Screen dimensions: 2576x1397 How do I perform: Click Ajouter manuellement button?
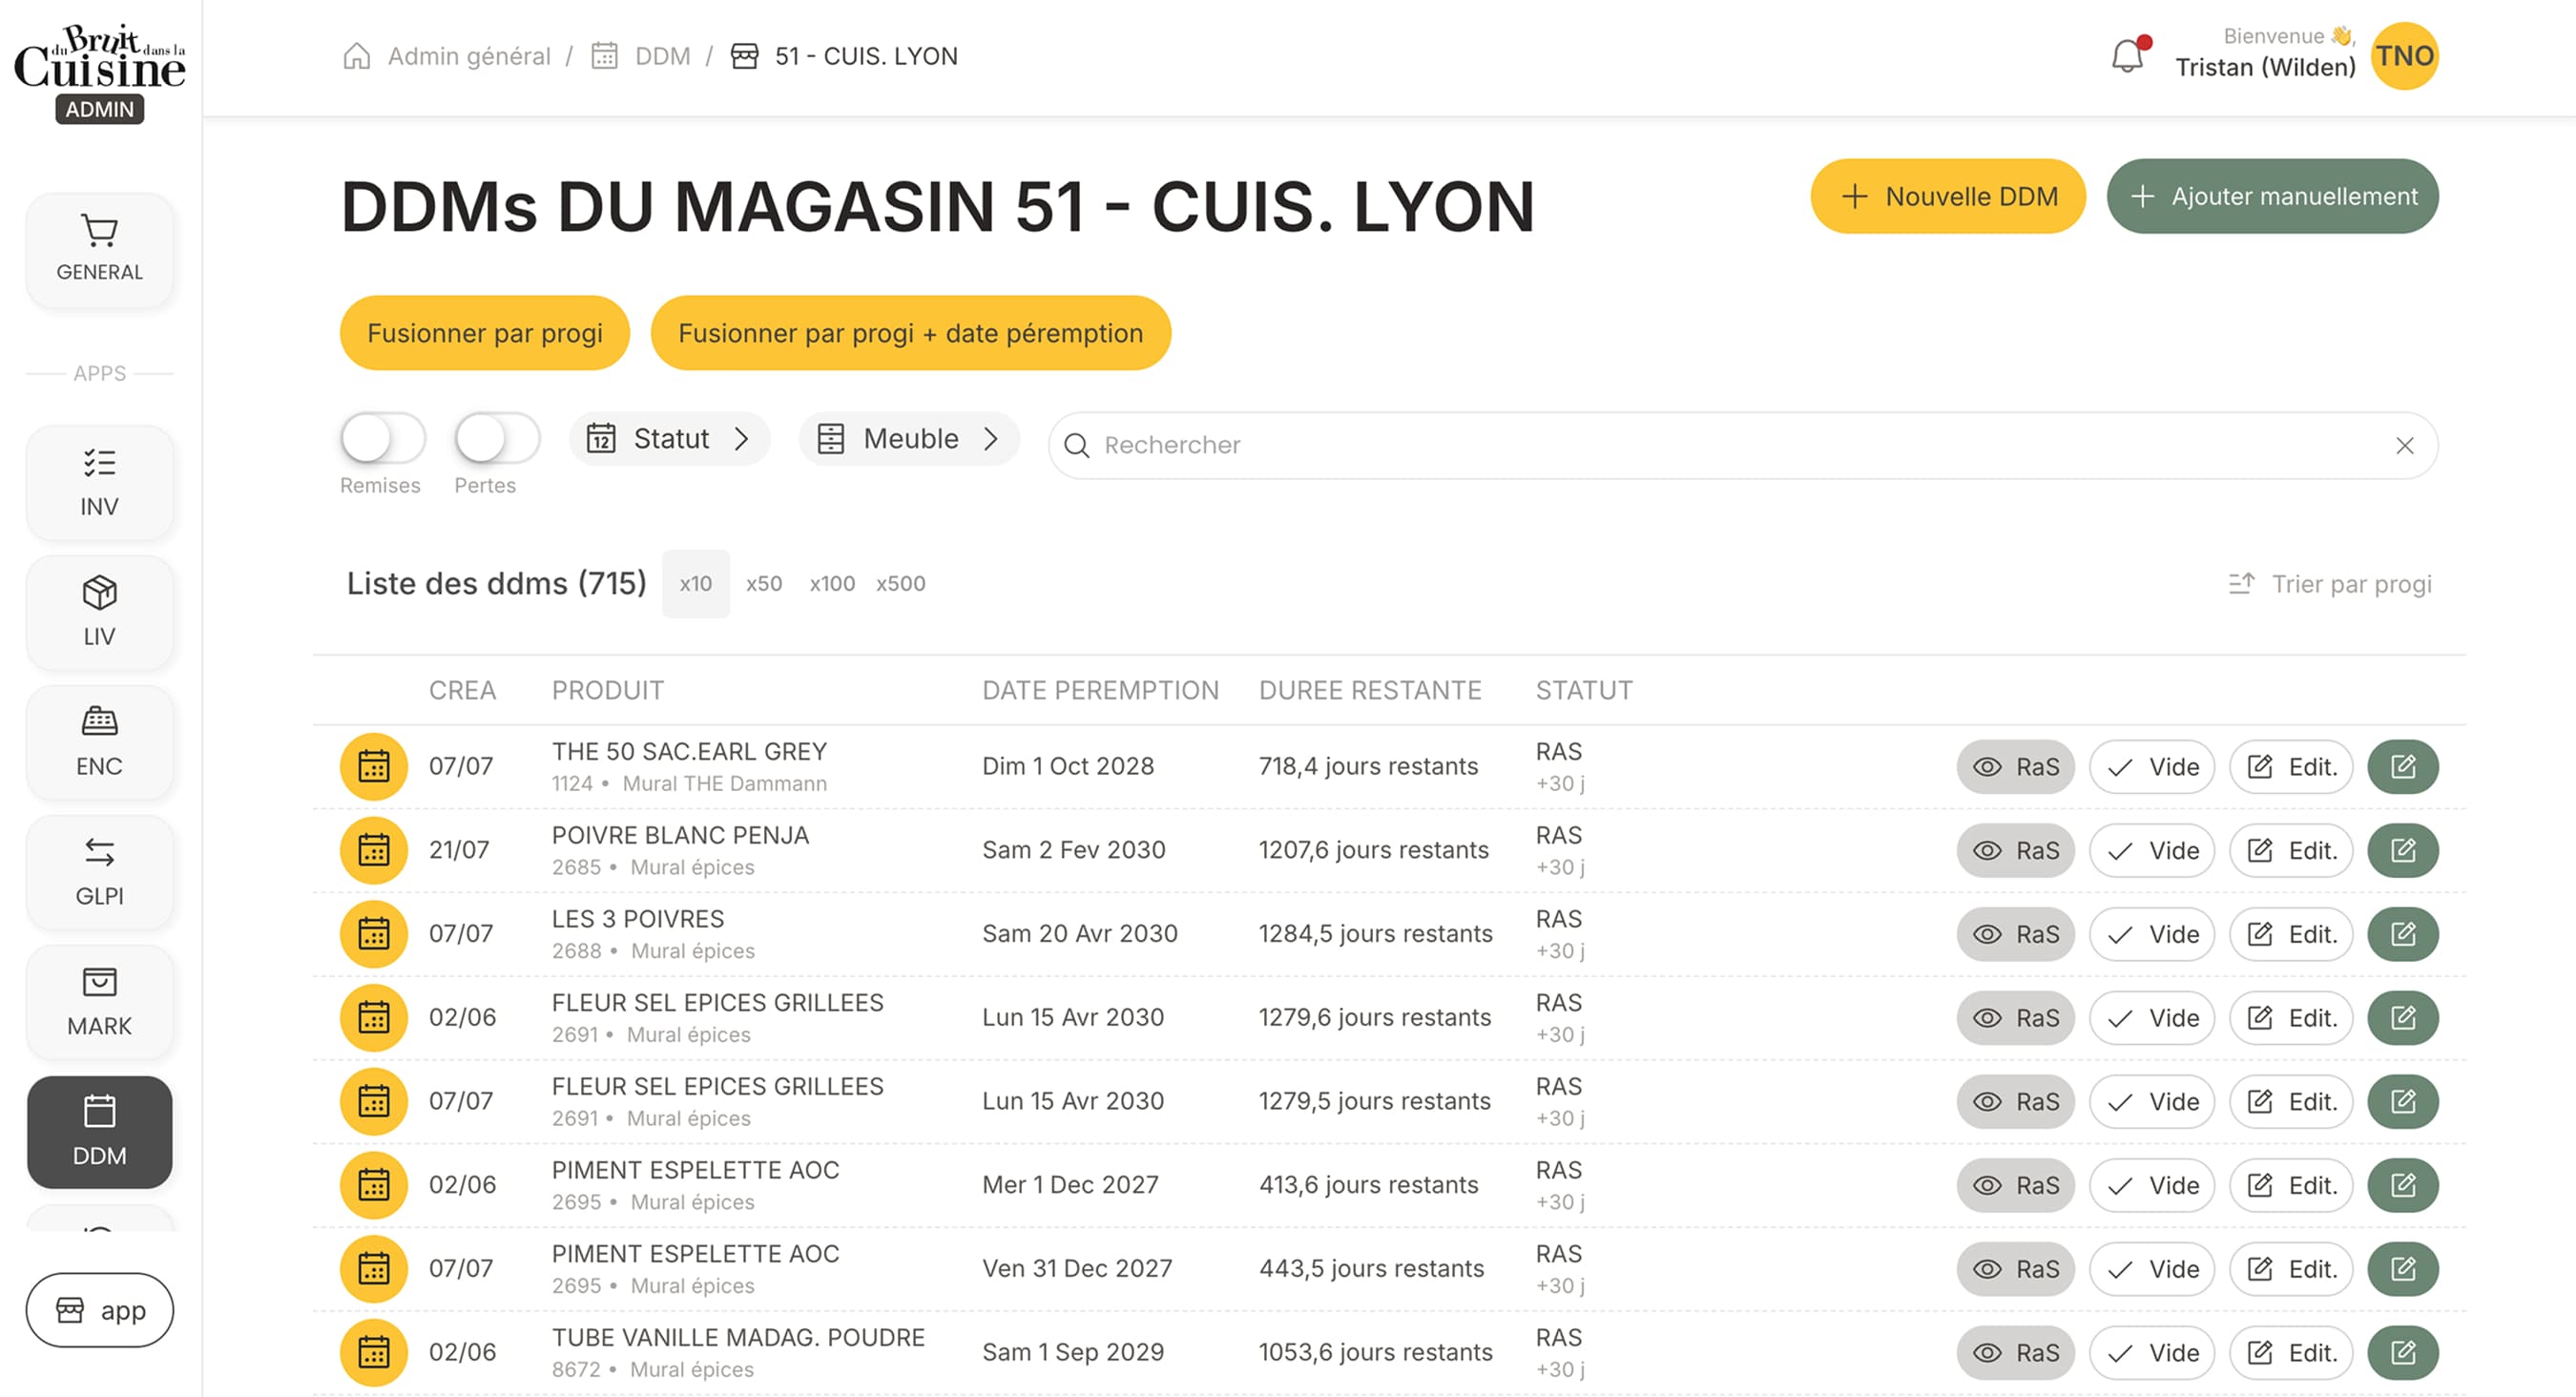coord(2272,196)
